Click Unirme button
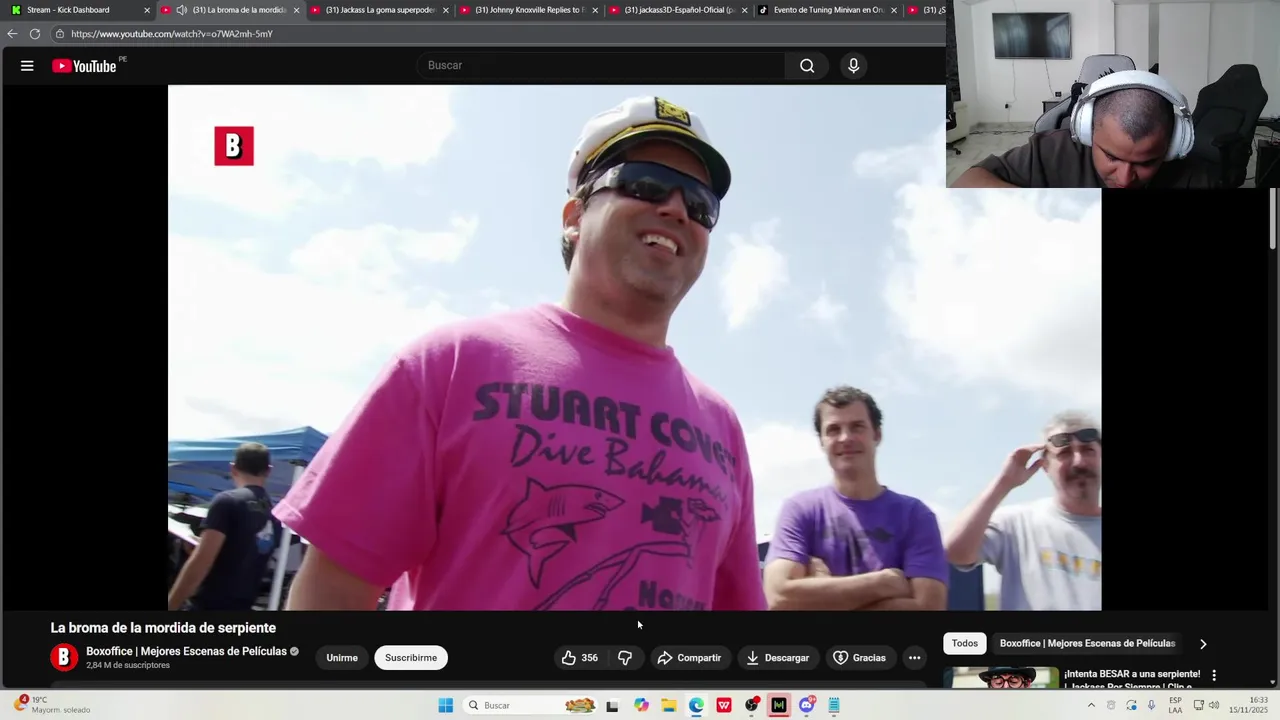 point(342,658)
